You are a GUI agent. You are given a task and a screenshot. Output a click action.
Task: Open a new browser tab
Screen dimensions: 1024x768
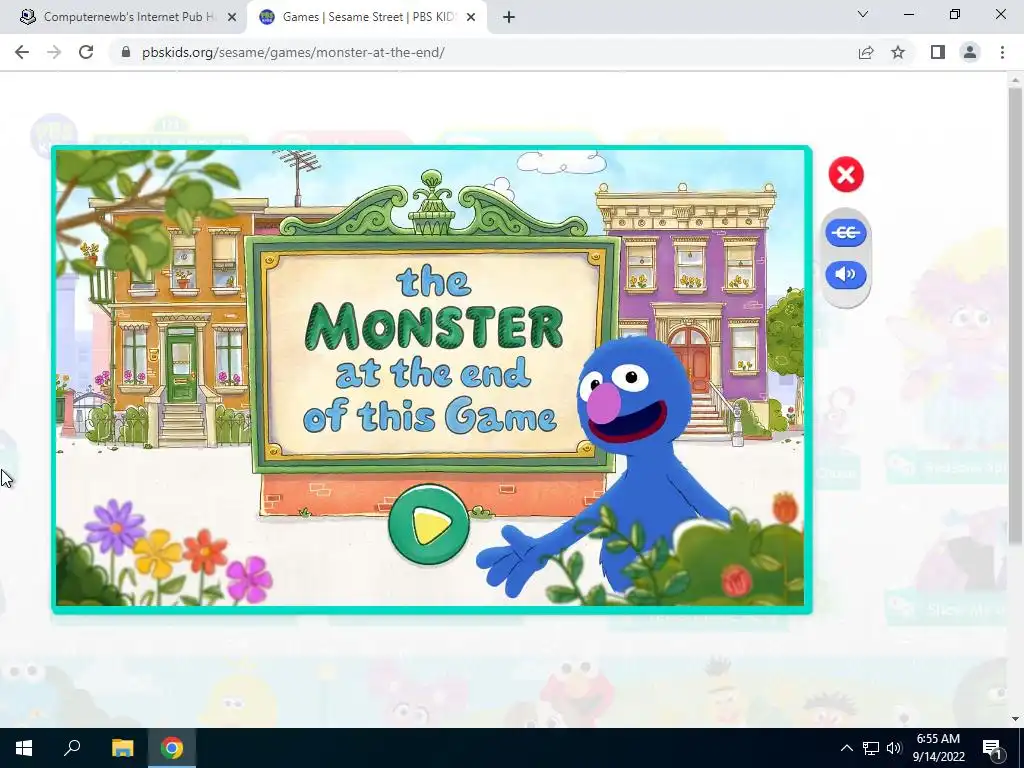tap(509, 17)
